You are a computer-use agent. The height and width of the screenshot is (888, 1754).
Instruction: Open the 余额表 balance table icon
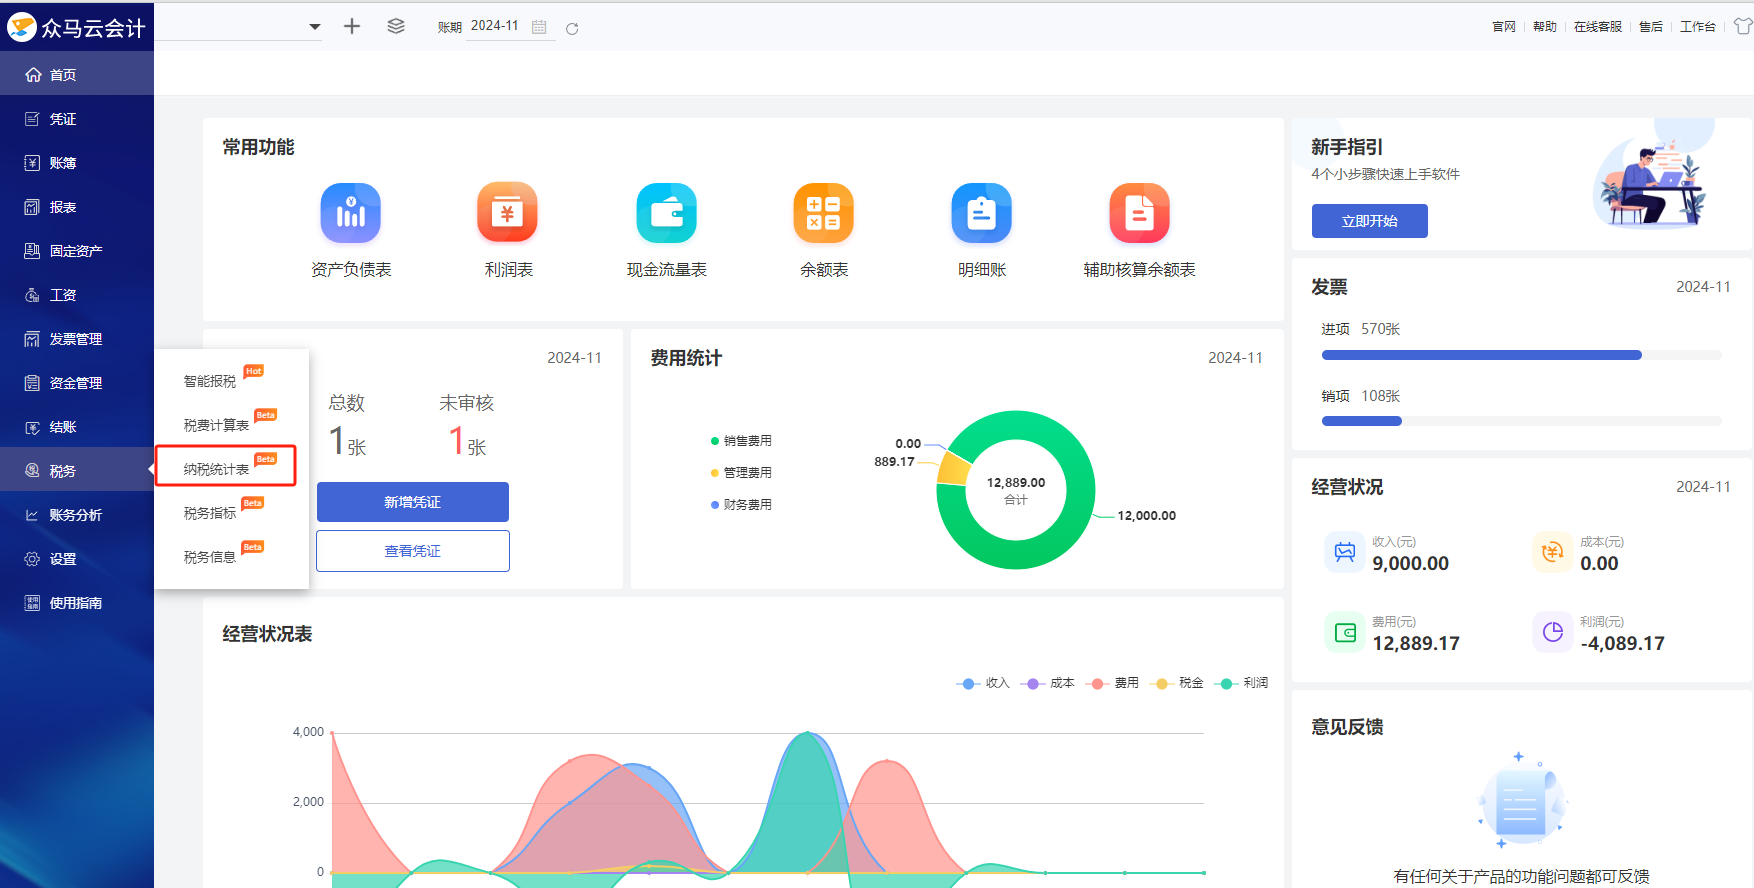pyautogui.click(x=824, y=212)
